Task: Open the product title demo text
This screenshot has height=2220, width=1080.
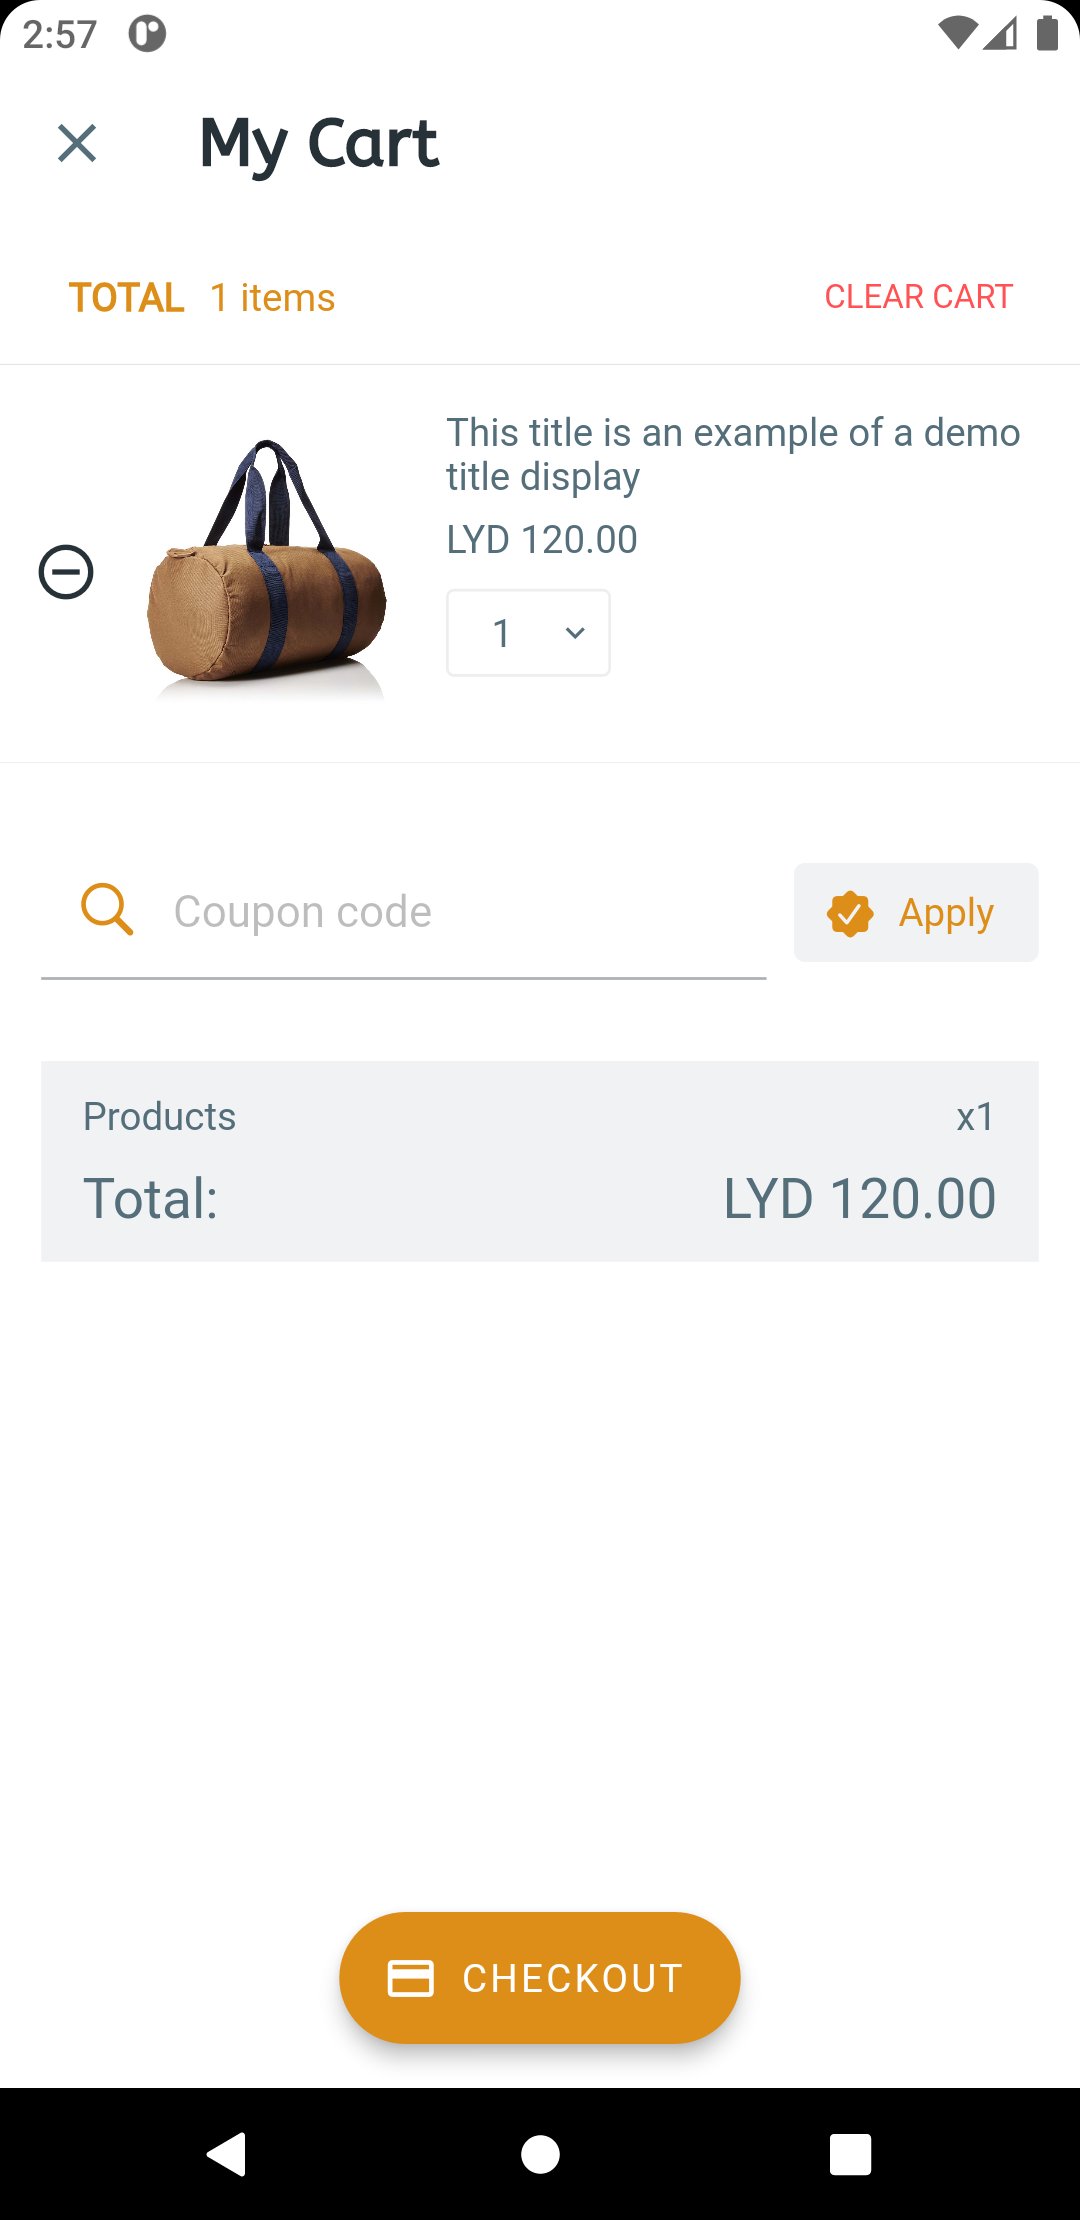Action: [x=733, y=455]
